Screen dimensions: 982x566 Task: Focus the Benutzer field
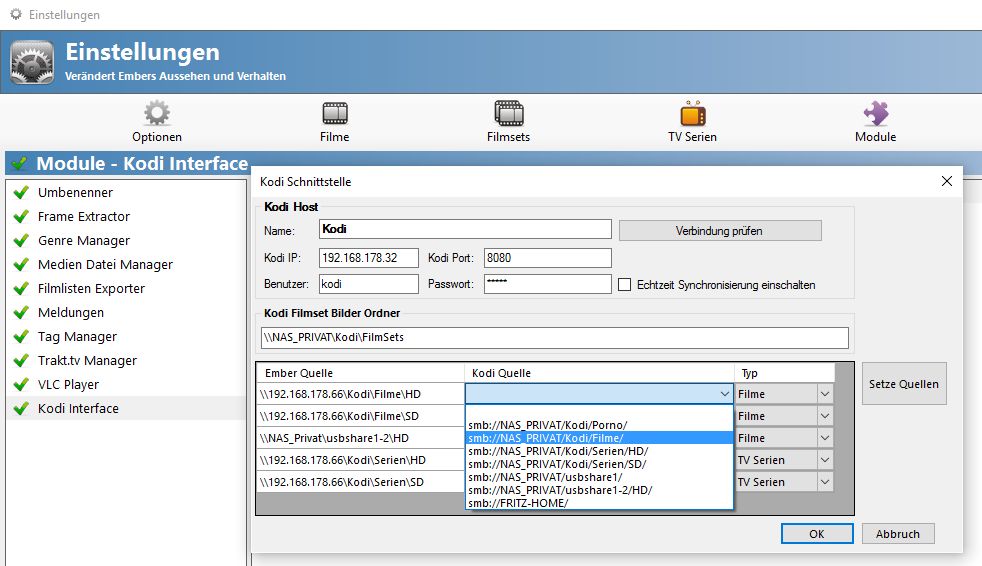(x=369, y=284)
